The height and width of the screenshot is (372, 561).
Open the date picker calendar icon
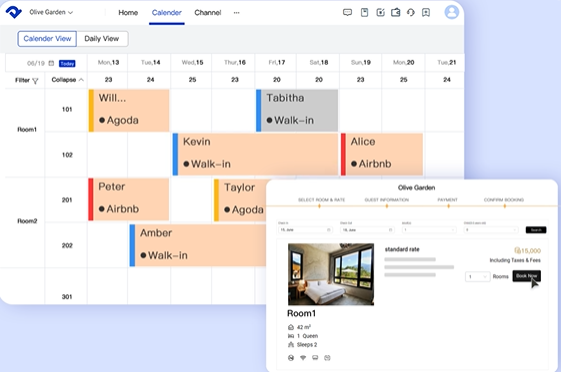coord(51,63)
